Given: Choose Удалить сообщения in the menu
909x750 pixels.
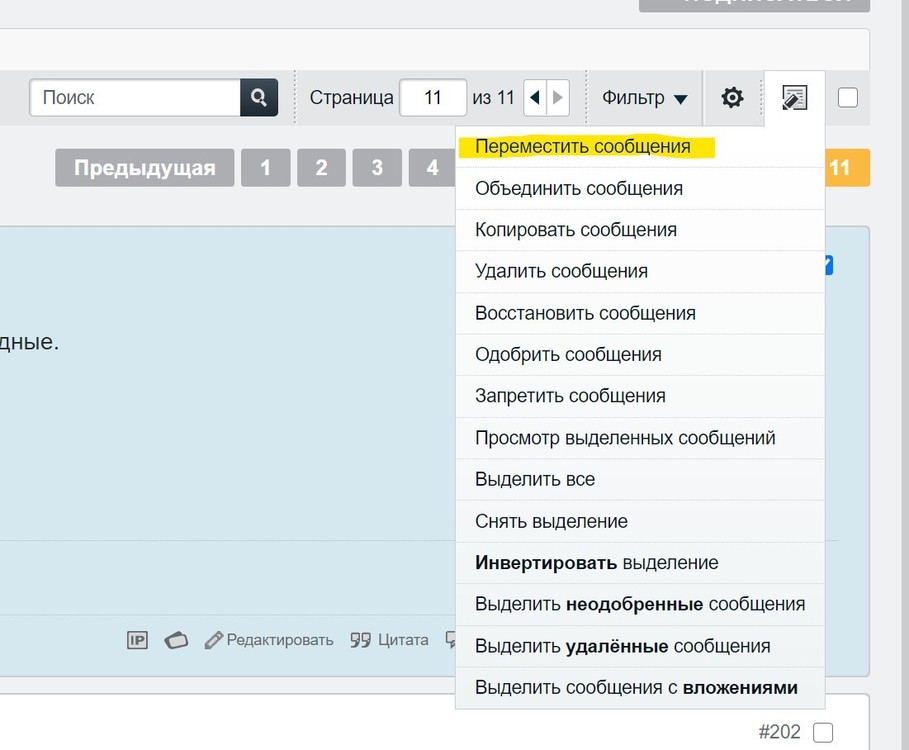Looking at the screenshot, I should (561, 271).
